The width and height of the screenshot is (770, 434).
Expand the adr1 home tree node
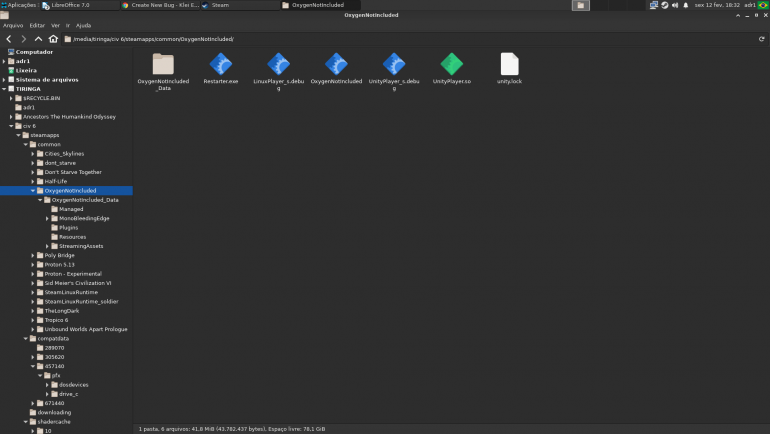coord(4,61)
